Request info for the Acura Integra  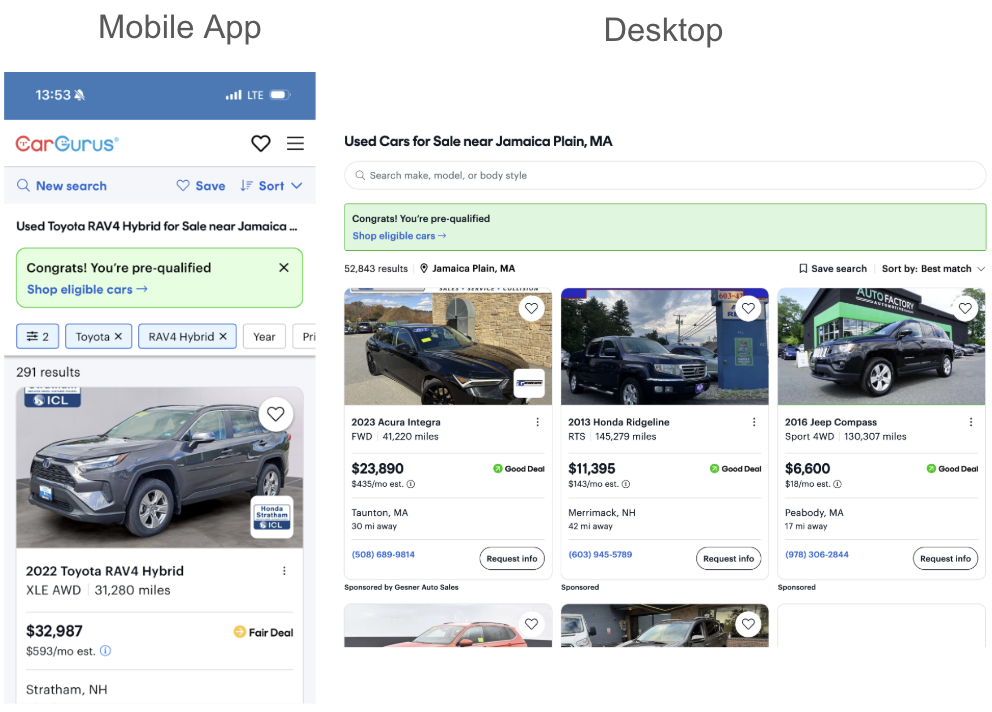[512, 558]
